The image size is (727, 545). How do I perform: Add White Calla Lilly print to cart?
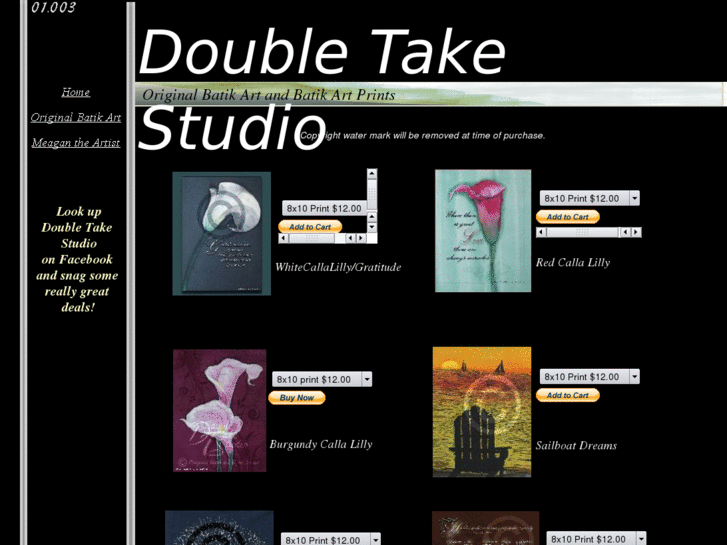[310, 226]
